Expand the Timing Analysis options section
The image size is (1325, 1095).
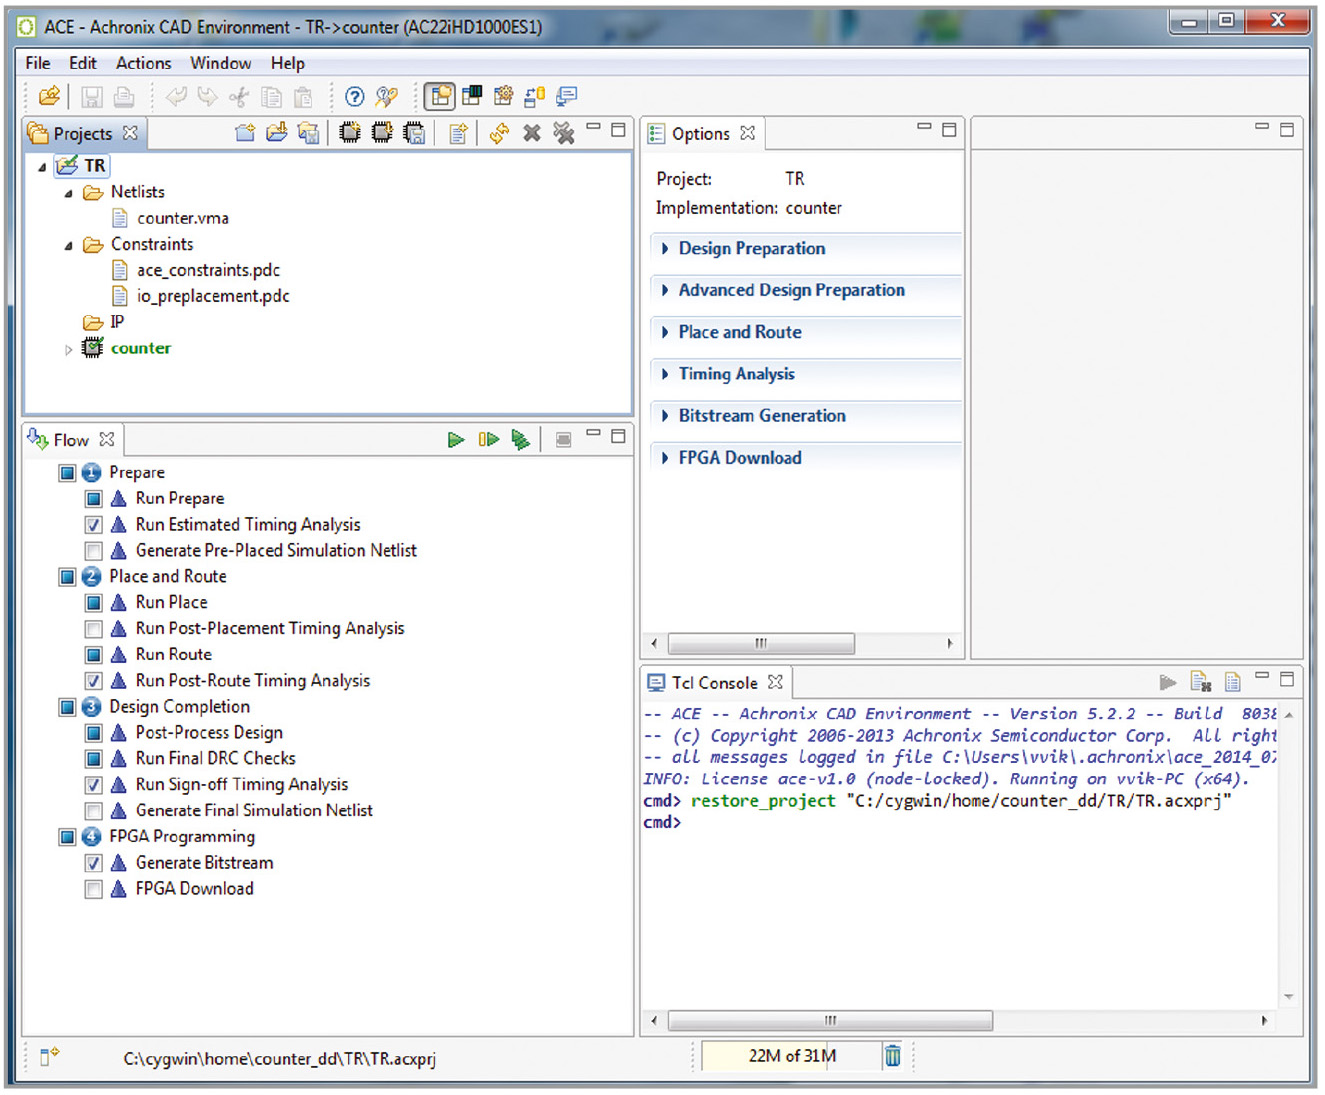pos(665,375)
